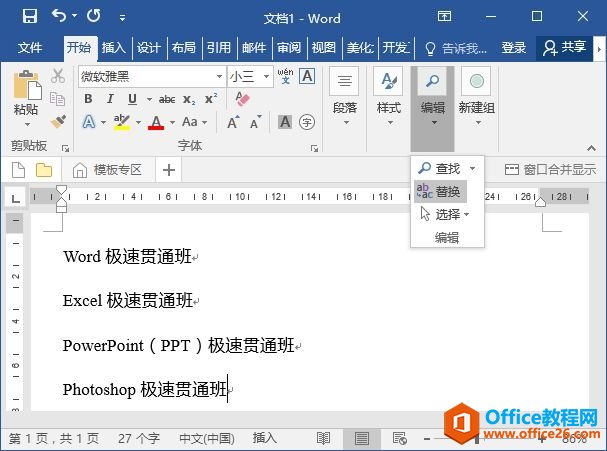Choose 查找 from the editing menu

[x=447, y=168]
